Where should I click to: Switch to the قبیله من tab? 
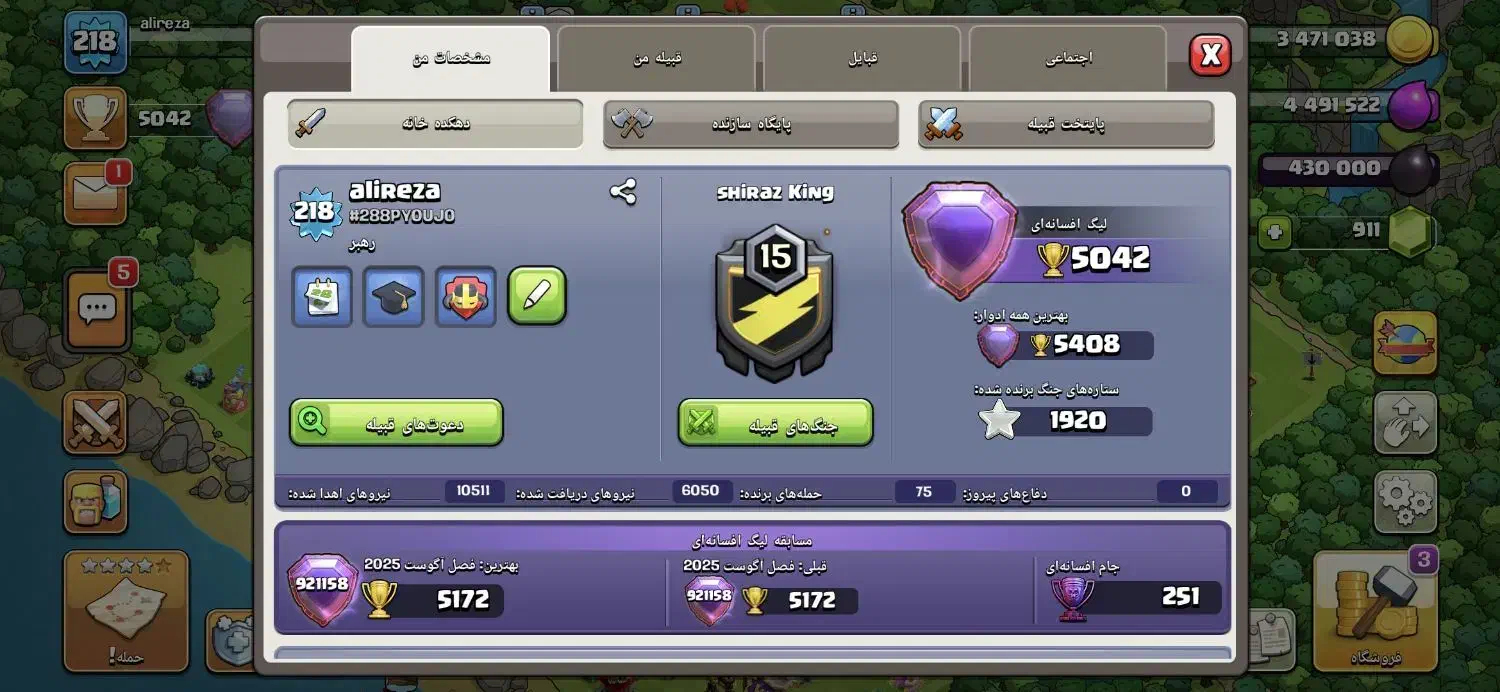click(656, 58)
